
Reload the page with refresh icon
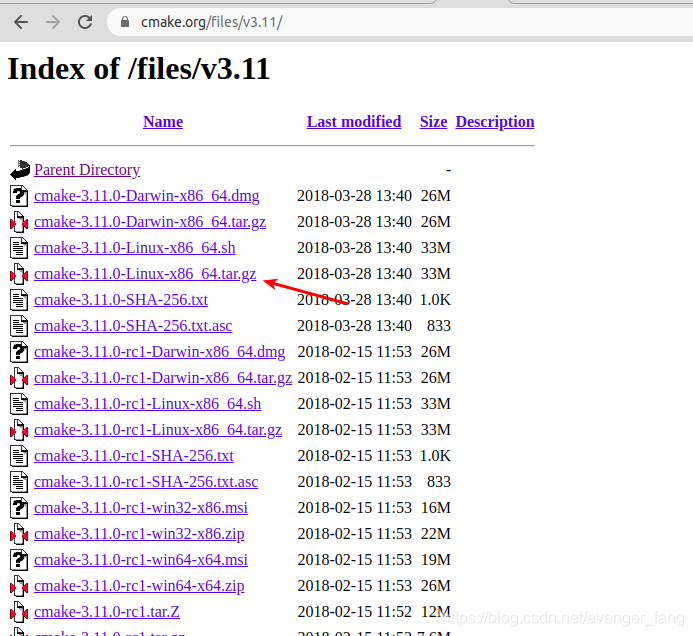click(85, 22)
